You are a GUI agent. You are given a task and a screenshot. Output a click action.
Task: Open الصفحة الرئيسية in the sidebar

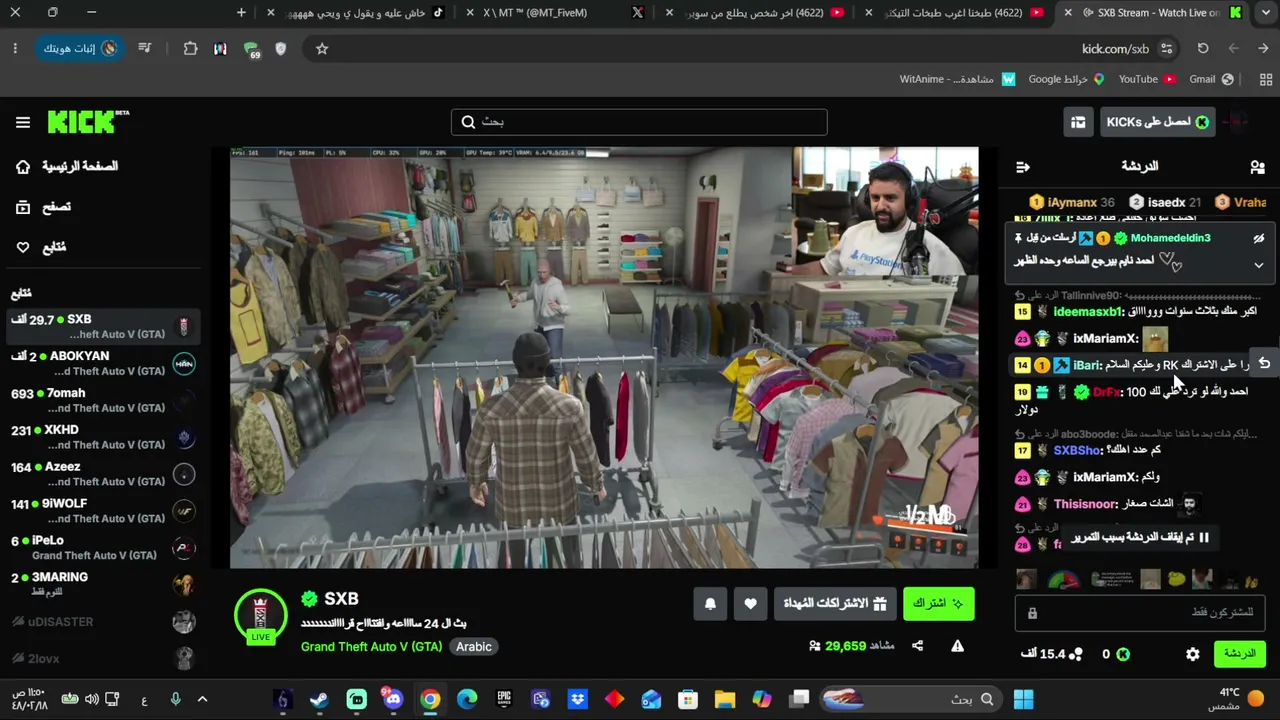pyautogui.click(x=67, y=167)
